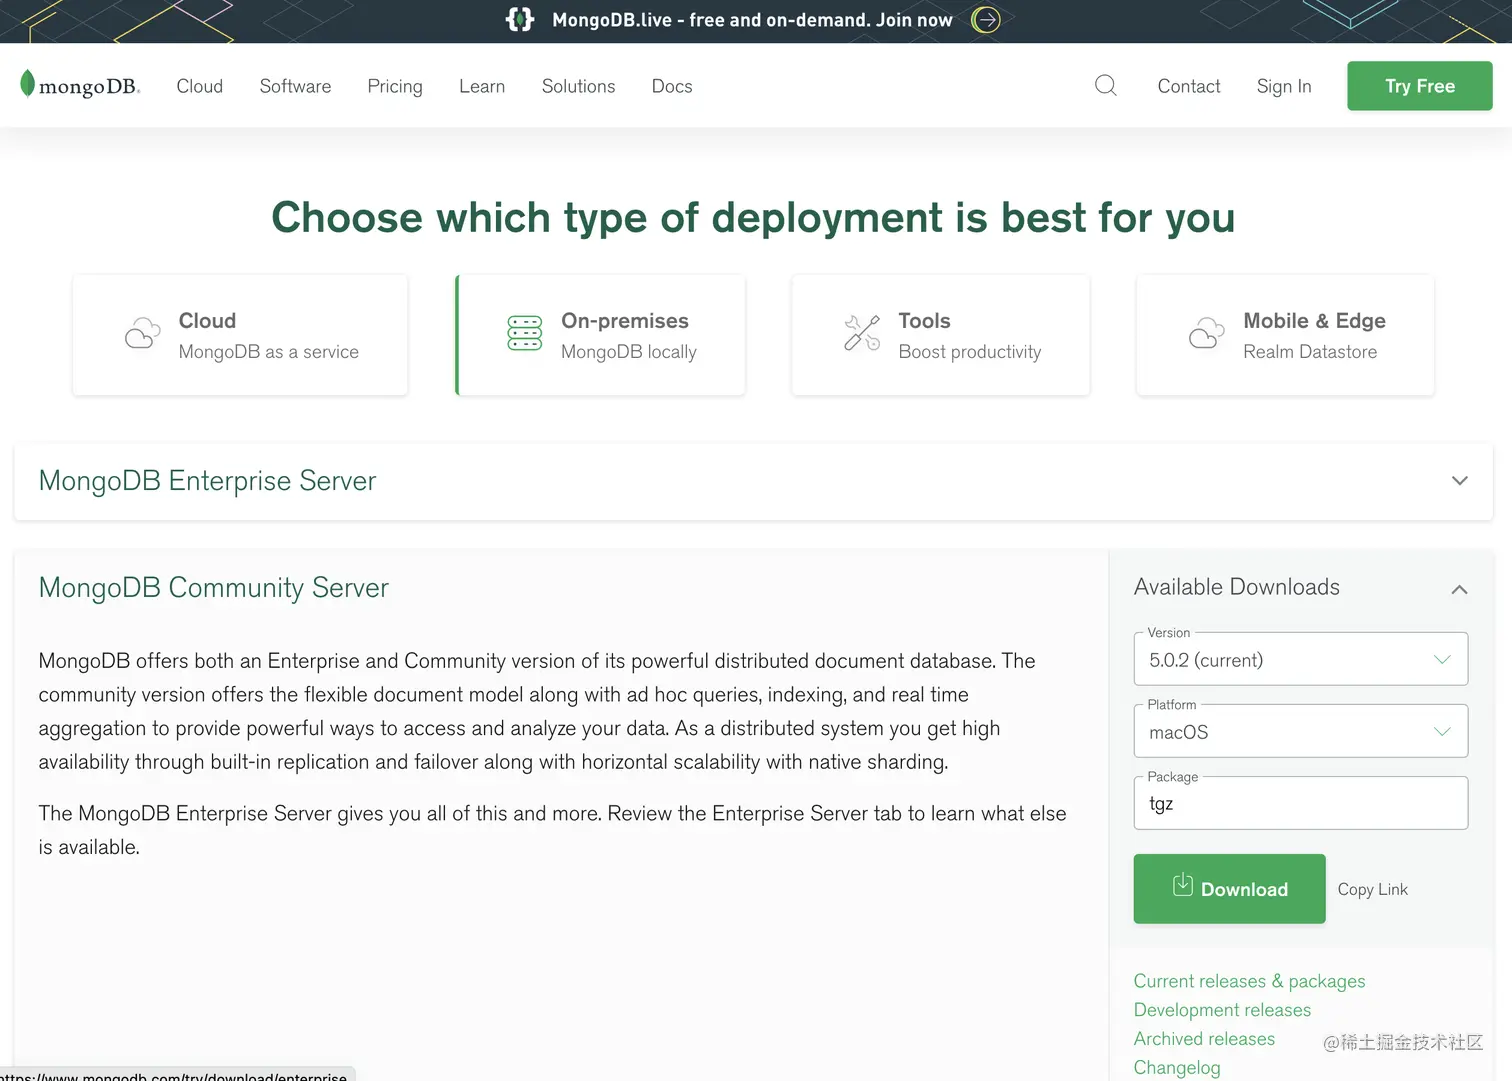Open the Solutions nav menu
This screenshot has width=1512, height=1081.
click(x=578, y=86)
